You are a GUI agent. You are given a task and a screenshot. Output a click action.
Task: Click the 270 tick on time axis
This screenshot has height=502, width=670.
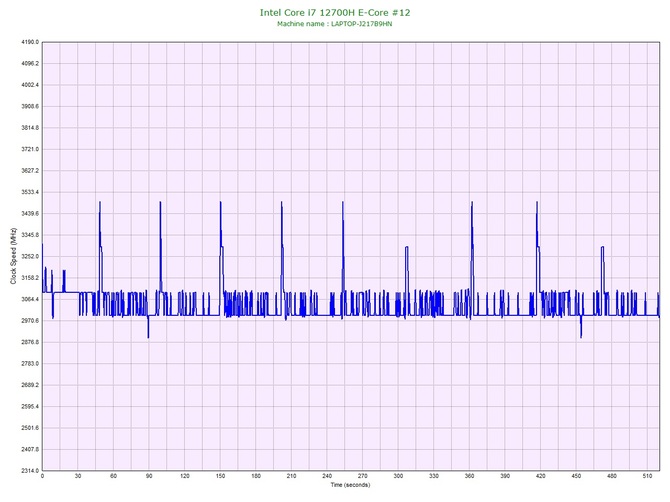click(x=363, y=476)
